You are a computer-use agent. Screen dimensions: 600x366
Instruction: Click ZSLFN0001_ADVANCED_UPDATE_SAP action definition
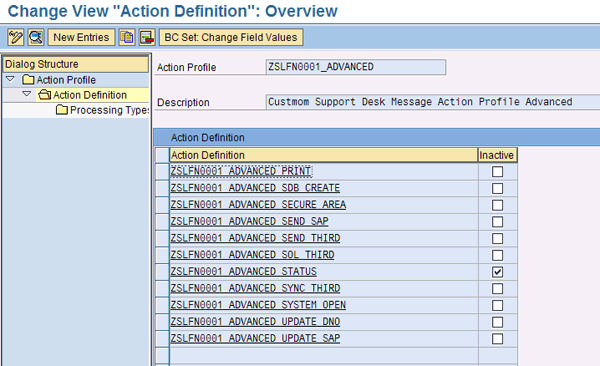[255, 338]
